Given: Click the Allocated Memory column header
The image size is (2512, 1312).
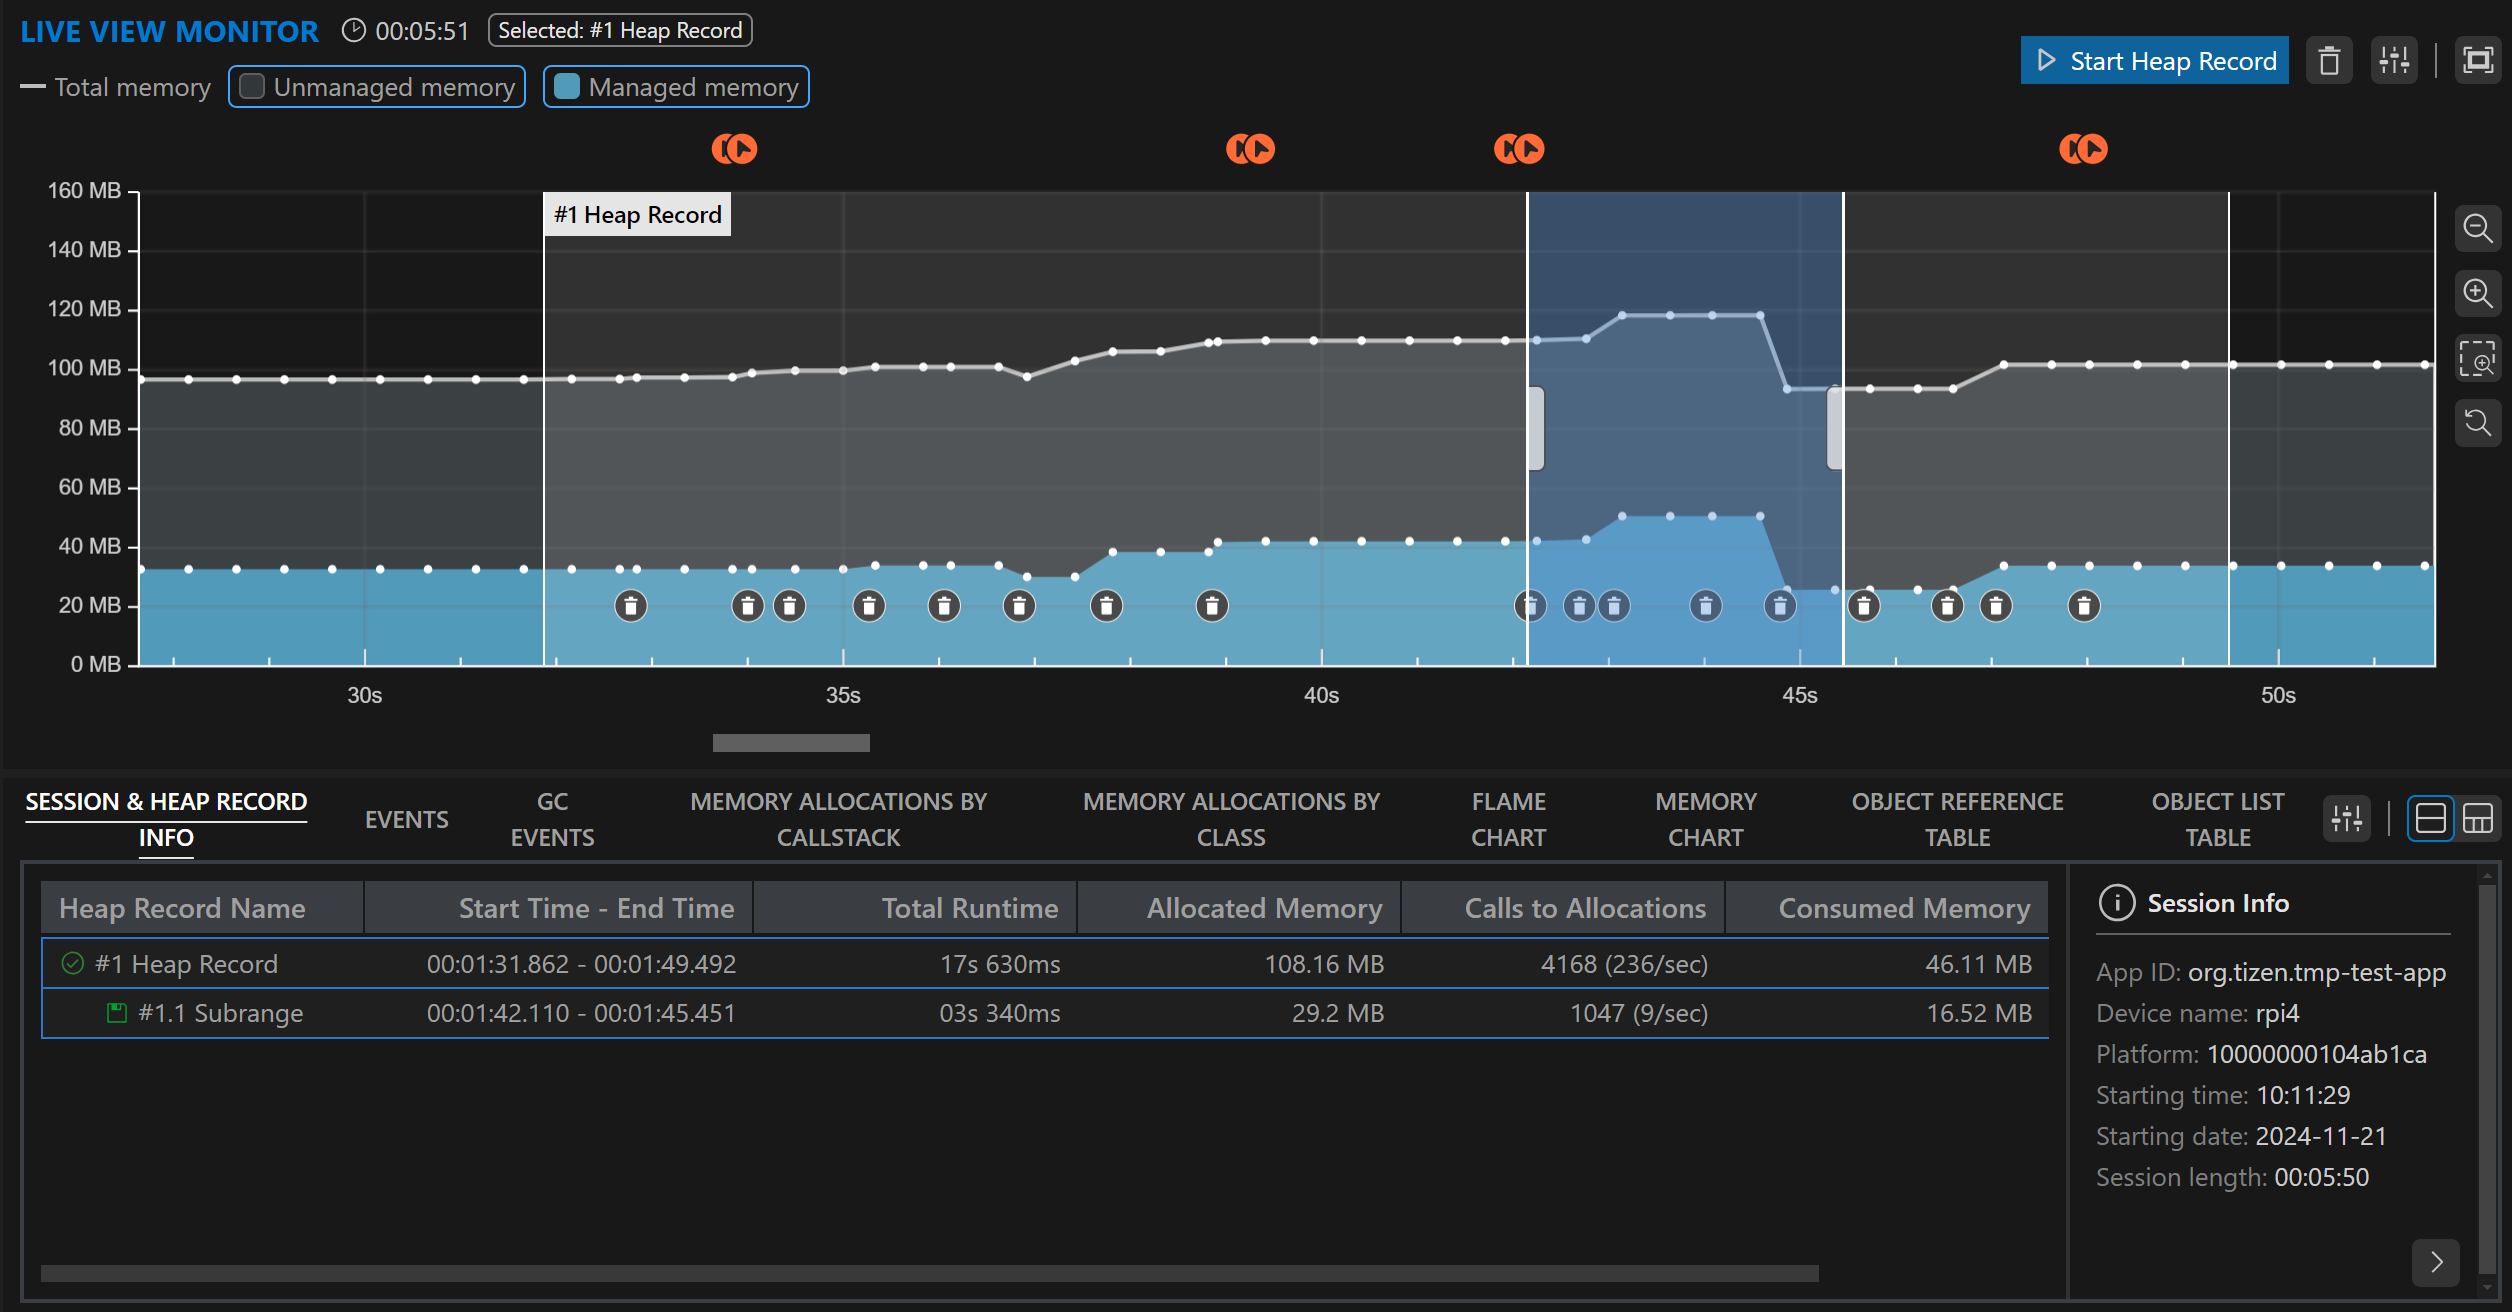Looking at the screenshot, I should (1263, 908).
